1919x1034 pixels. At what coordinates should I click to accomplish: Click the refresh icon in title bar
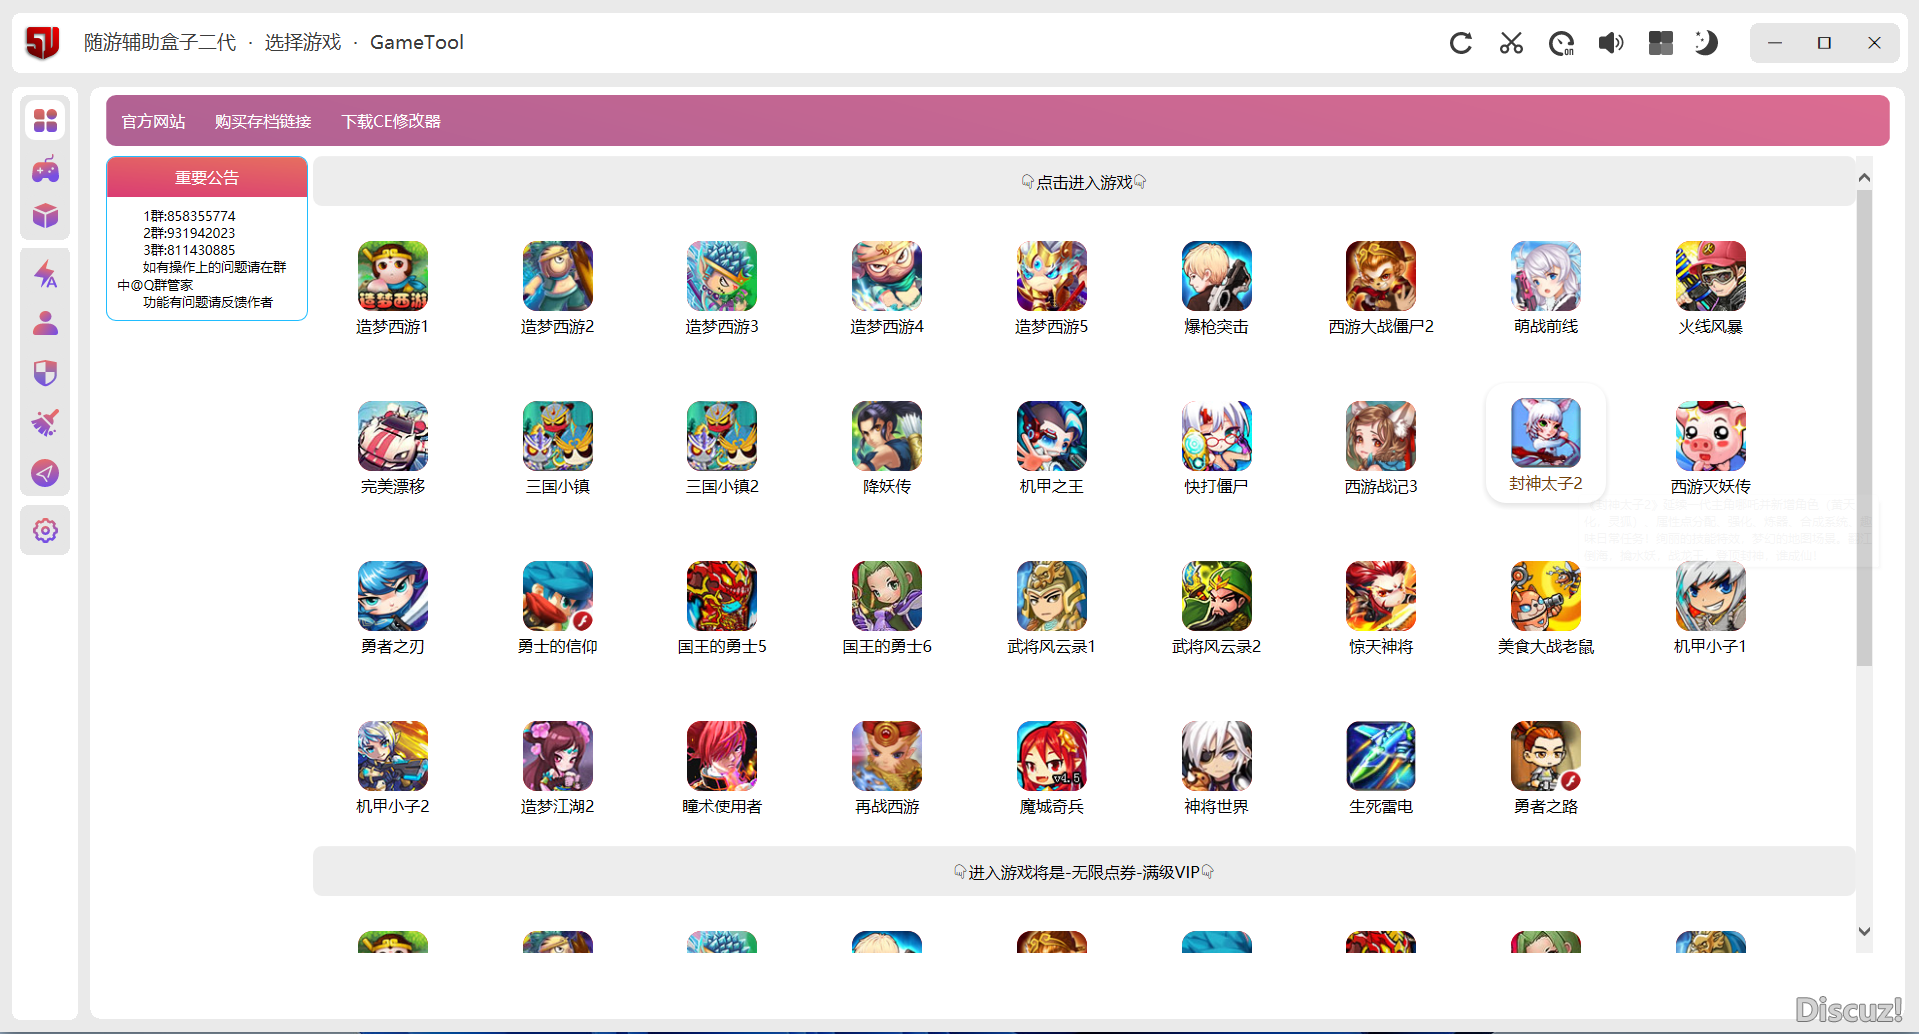(1461, 43)
